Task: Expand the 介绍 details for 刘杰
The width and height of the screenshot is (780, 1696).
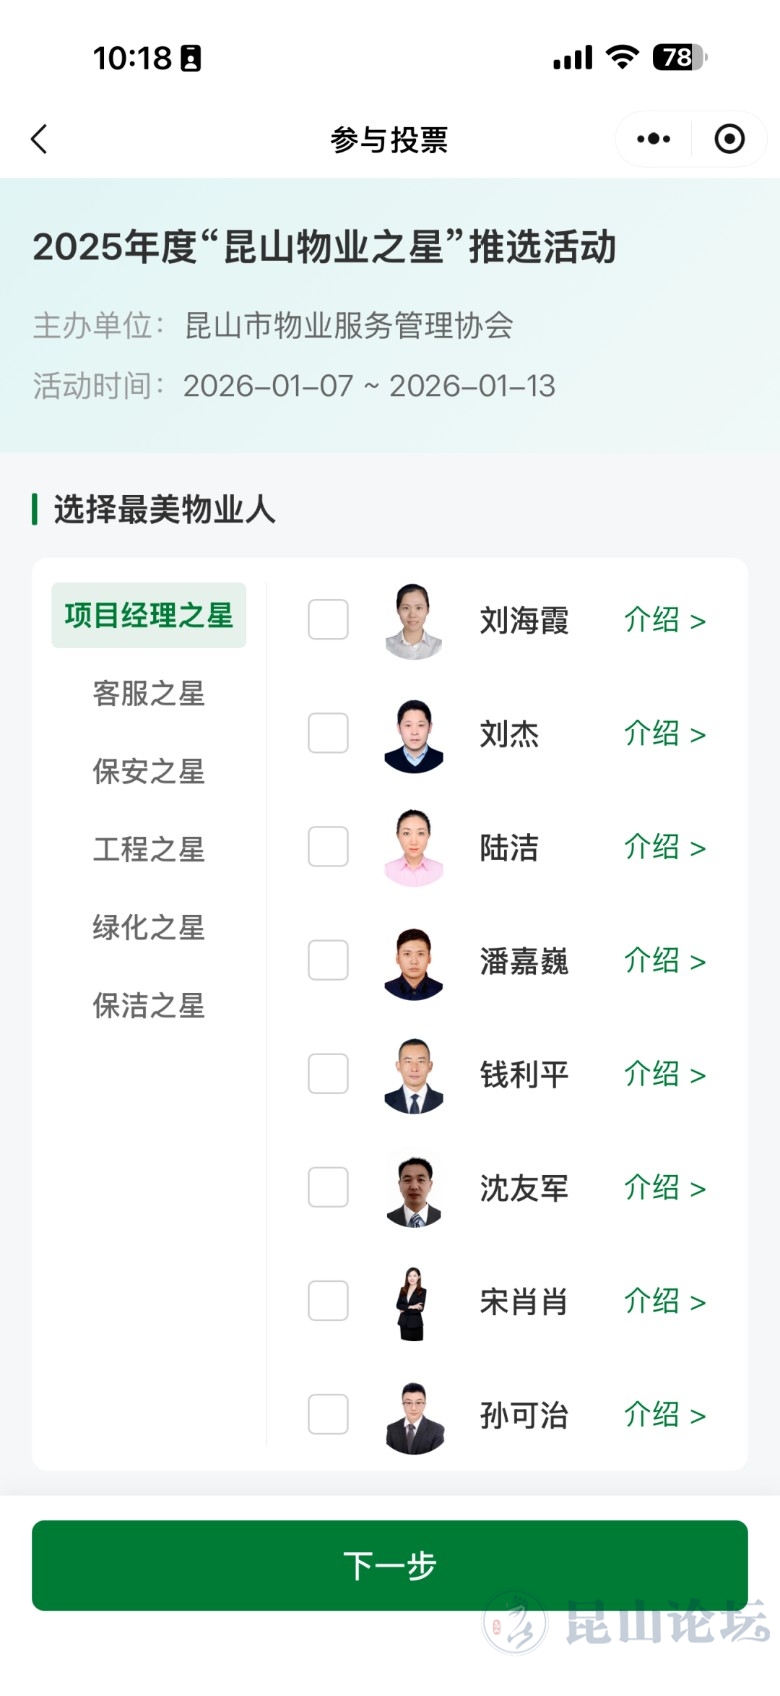Action: (665, 734)
